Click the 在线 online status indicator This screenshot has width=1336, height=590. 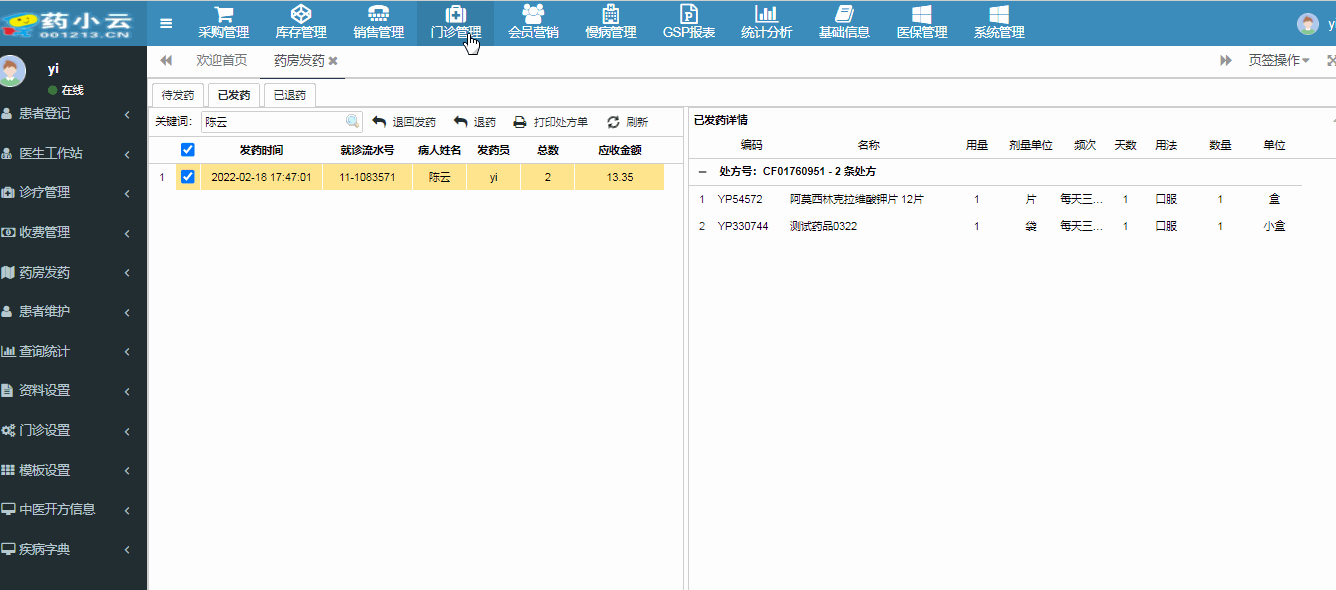coord(66,90)
